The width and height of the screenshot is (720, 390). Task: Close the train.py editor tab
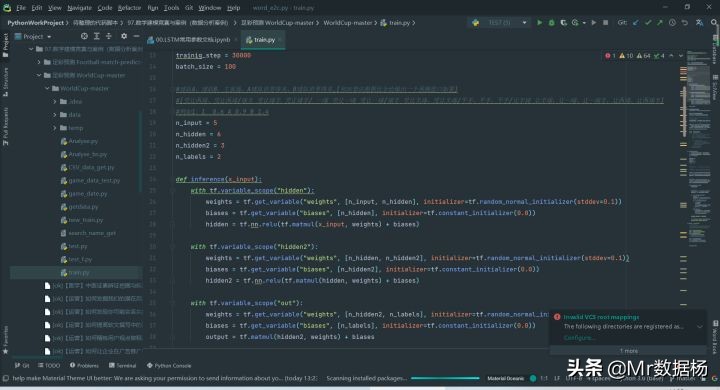pyautogui.click(x=280, y=40)
